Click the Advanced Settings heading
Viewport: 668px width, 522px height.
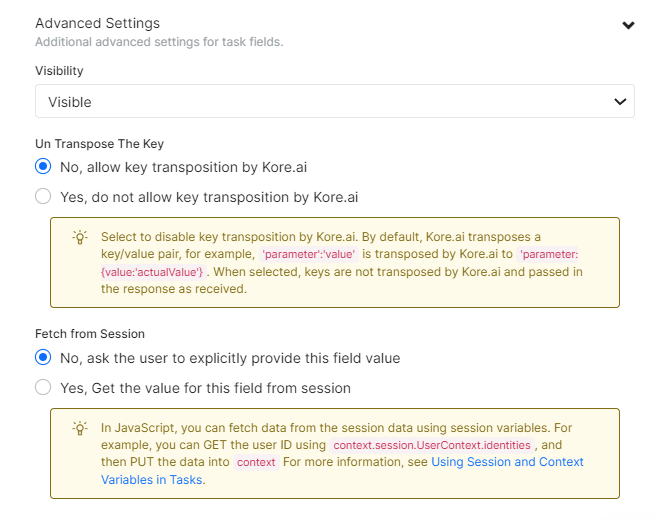[x=97, y=23]
